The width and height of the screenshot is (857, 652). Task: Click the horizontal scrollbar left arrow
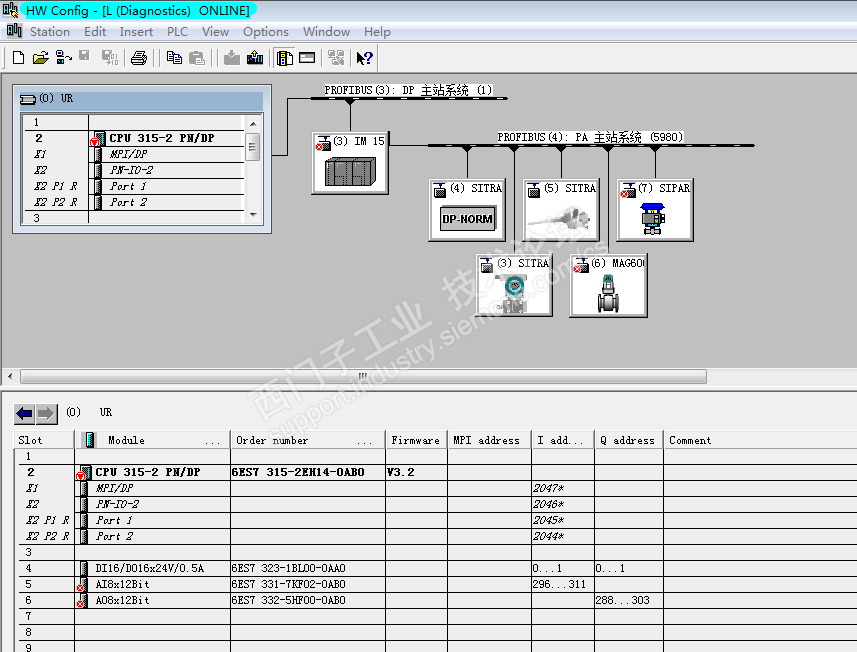(10, 376)
